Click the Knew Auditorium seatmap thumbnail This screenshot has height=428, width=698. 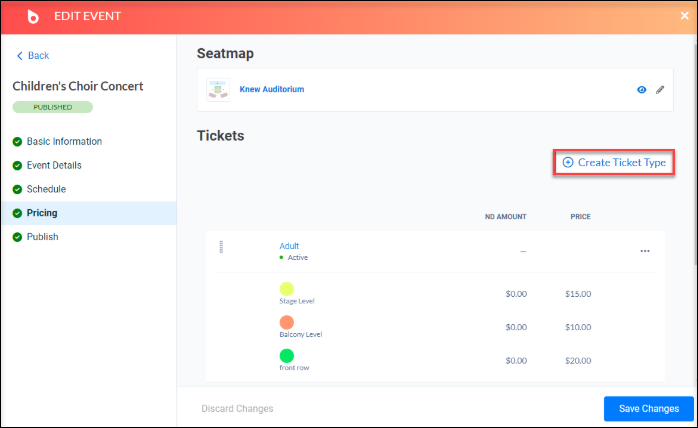click(218, 90)
